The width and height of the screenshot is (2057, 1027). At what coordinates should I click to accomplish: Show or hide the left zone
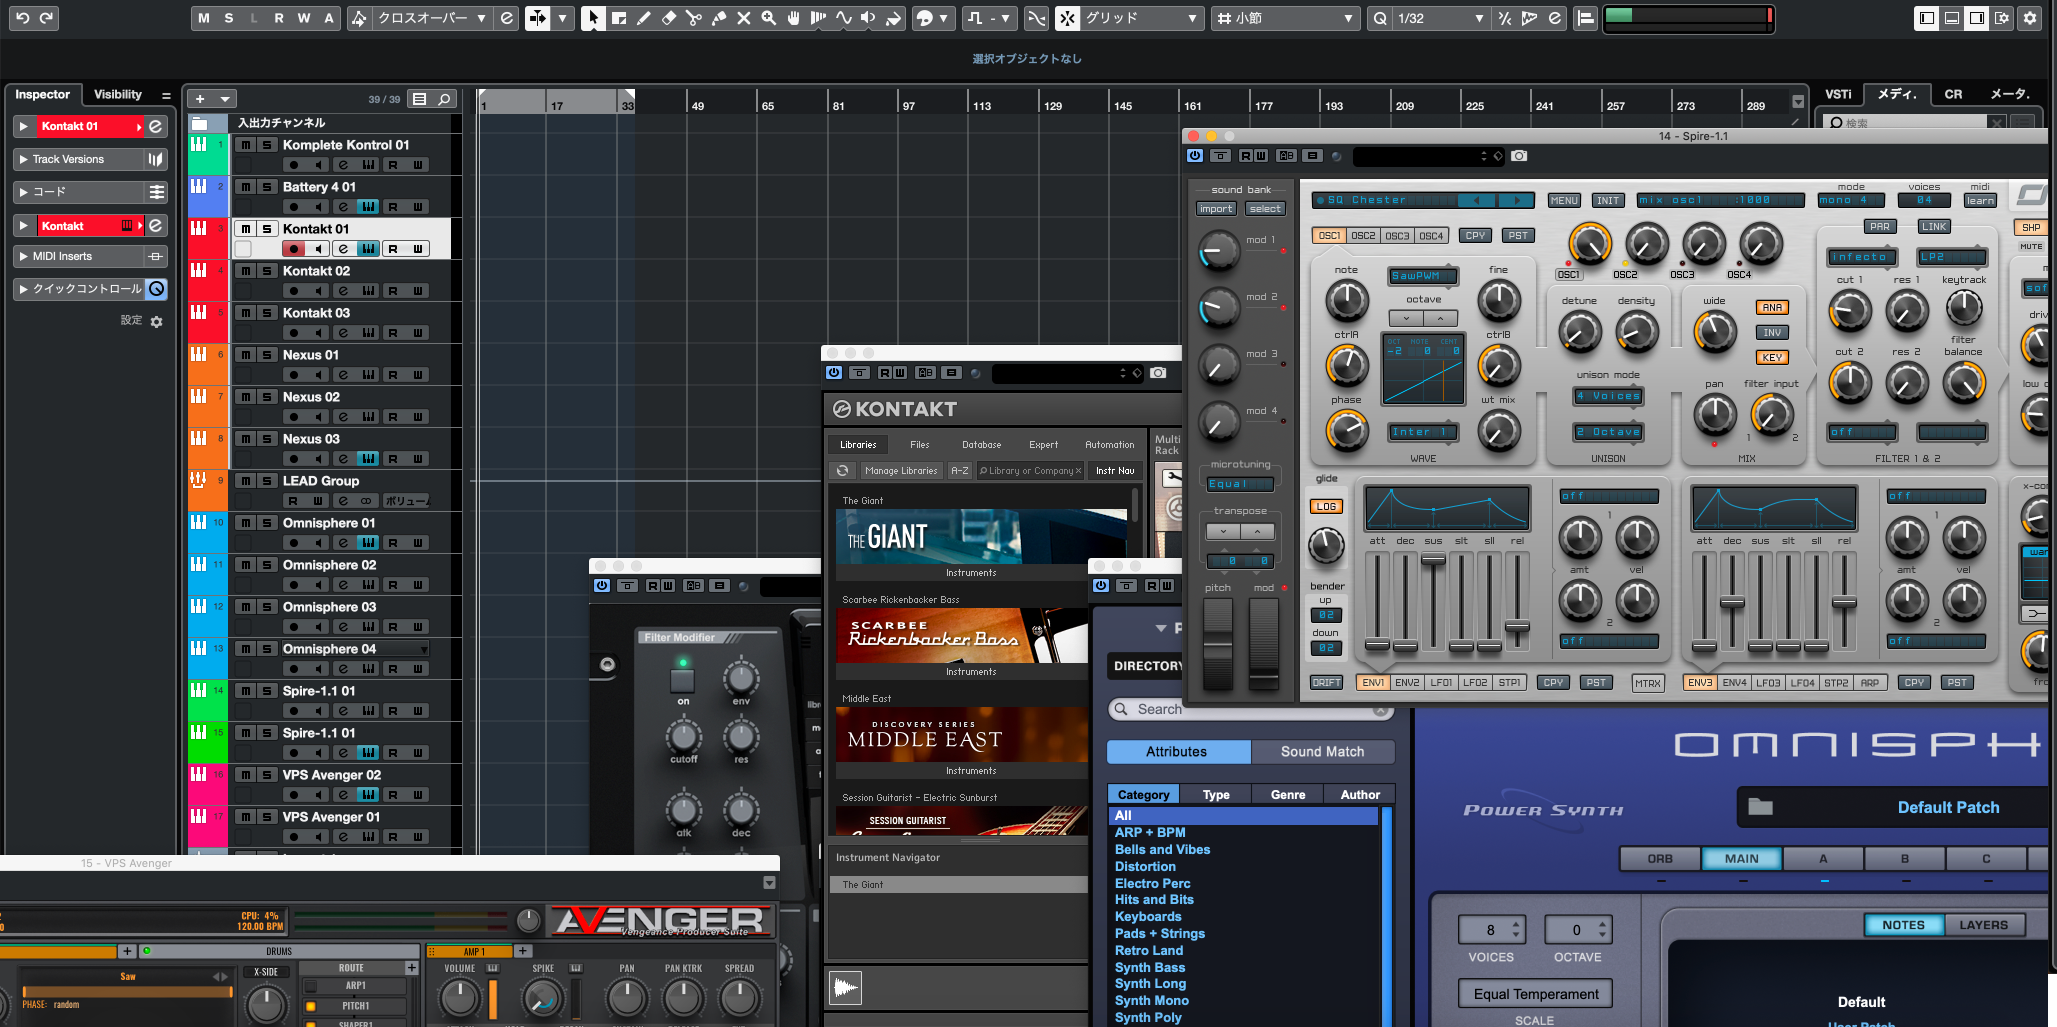pos(1927,18)
